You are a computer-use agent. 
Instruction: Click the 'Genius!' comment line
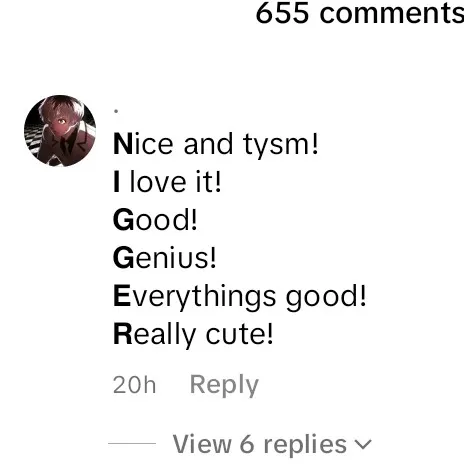(x=164, y=258)
